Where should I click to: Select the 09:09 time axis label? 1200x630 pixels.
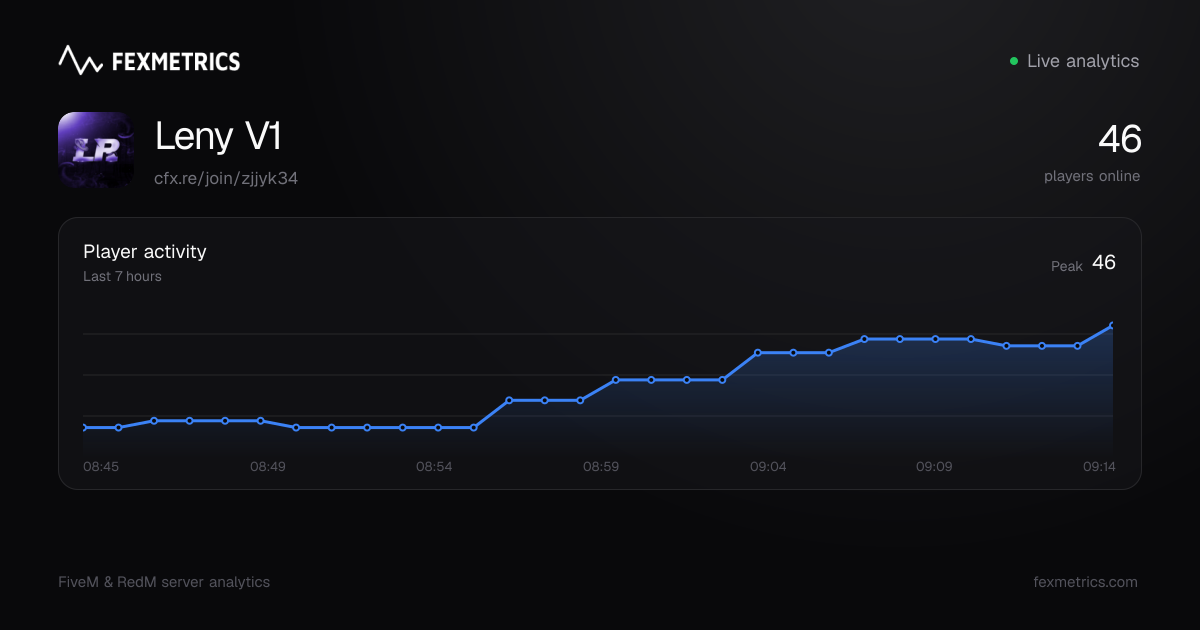tap(934, 467)
